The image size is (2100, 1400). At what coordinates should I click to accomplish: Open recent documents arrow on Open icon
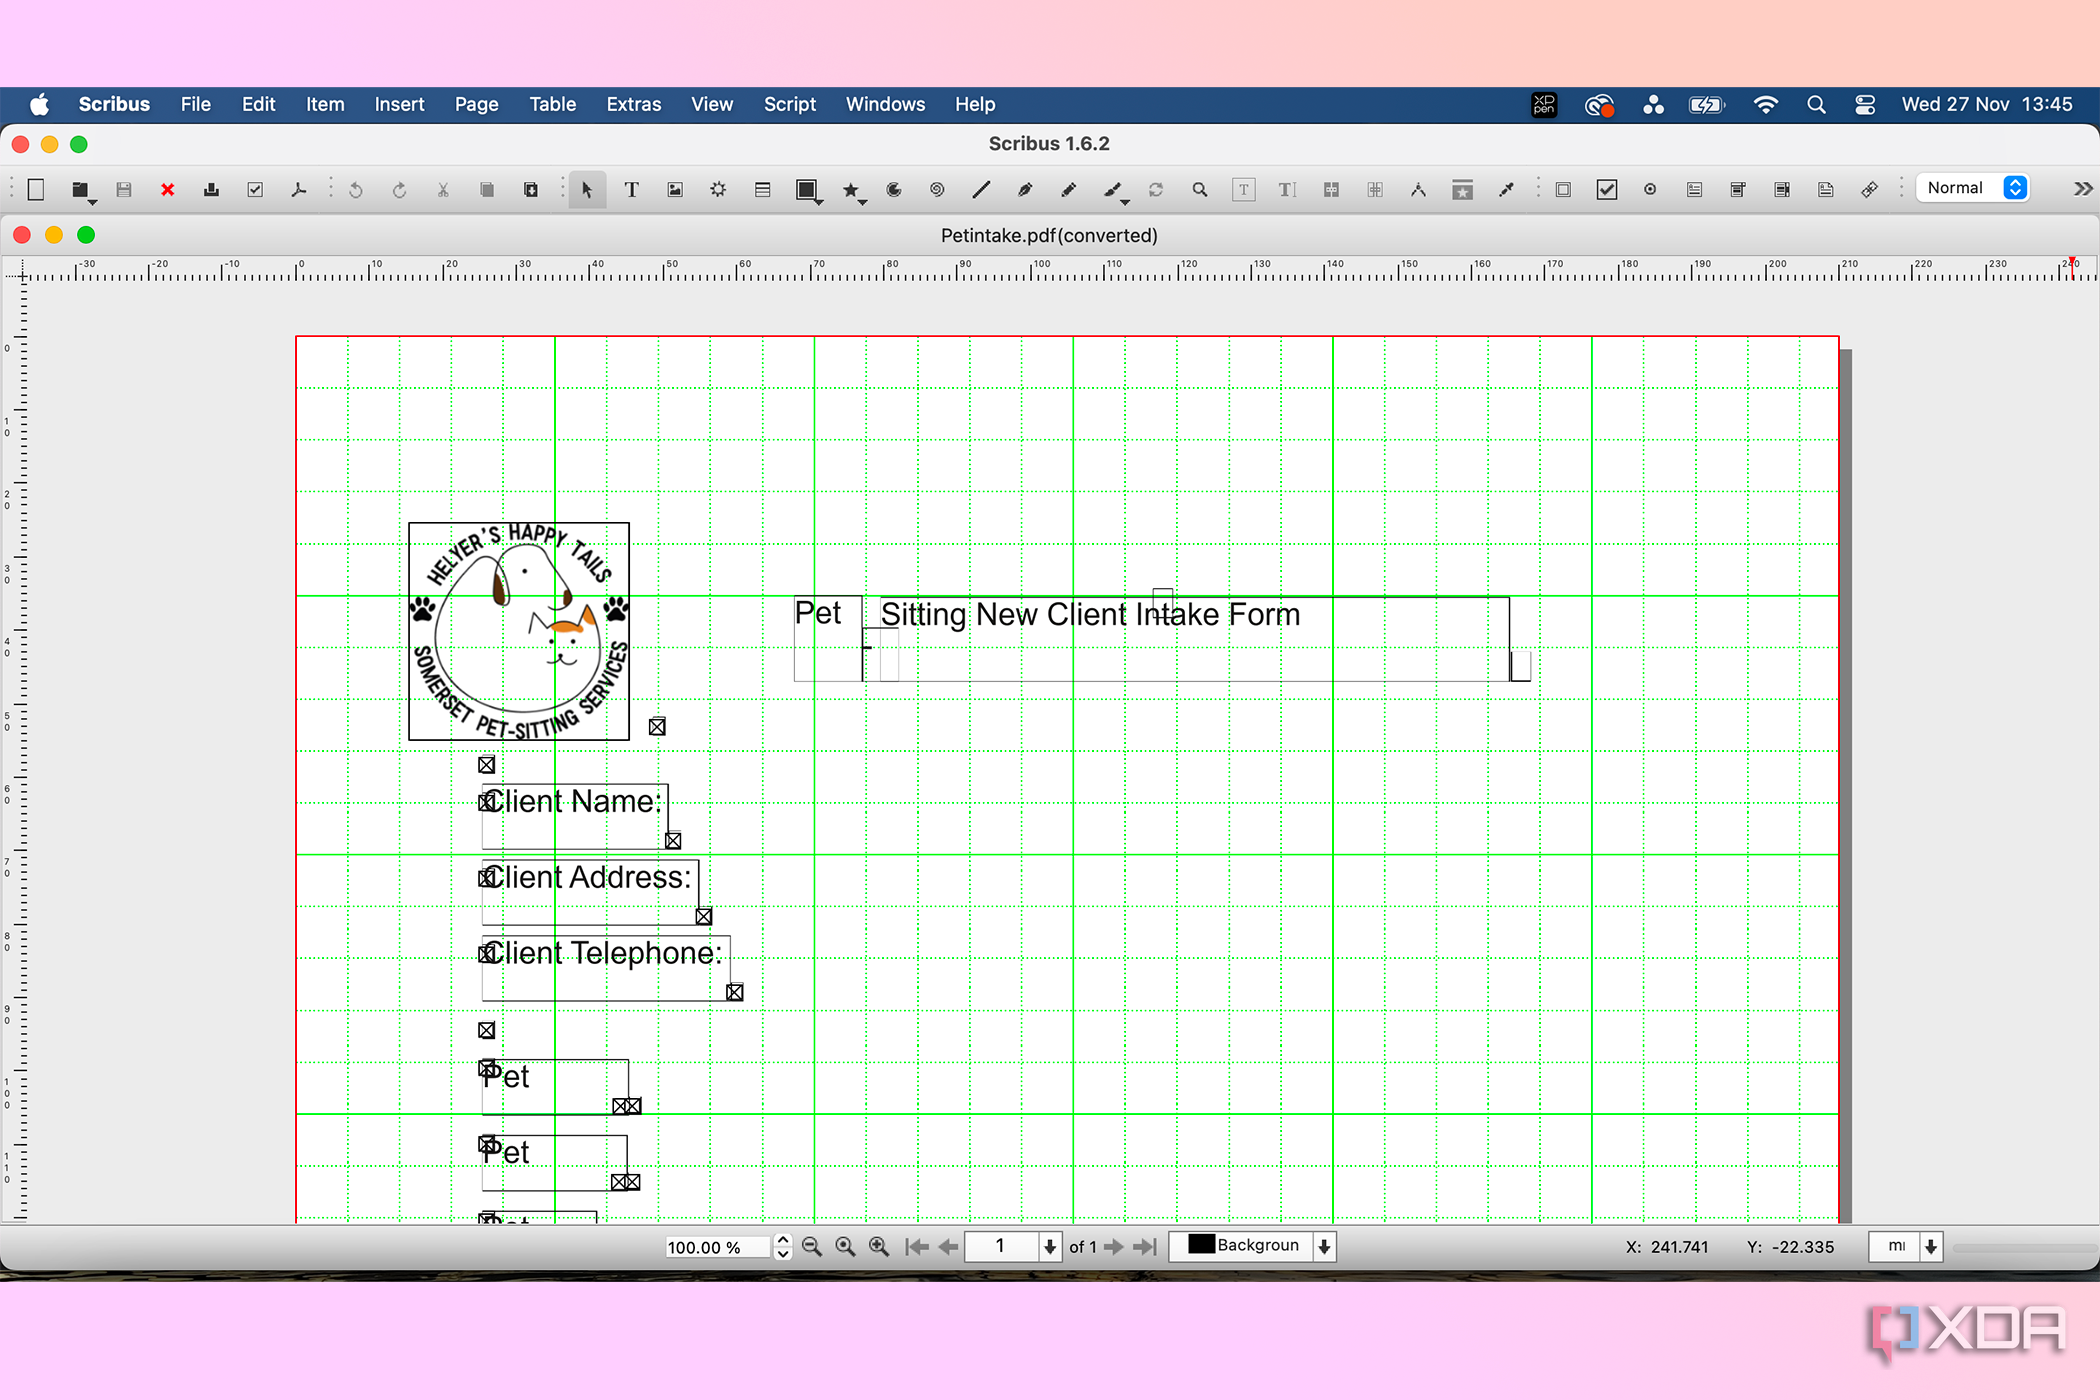(x=93, y=201)
